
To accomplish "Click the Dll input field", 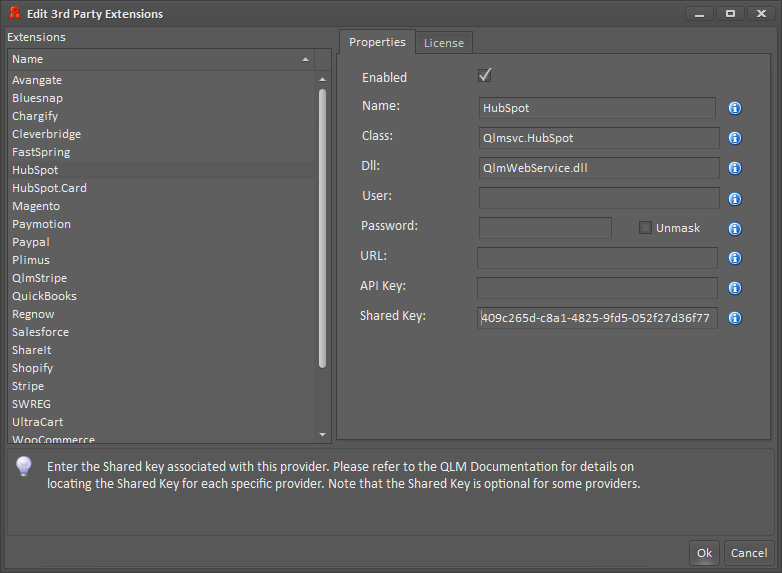I will click(x=599, y=168).
